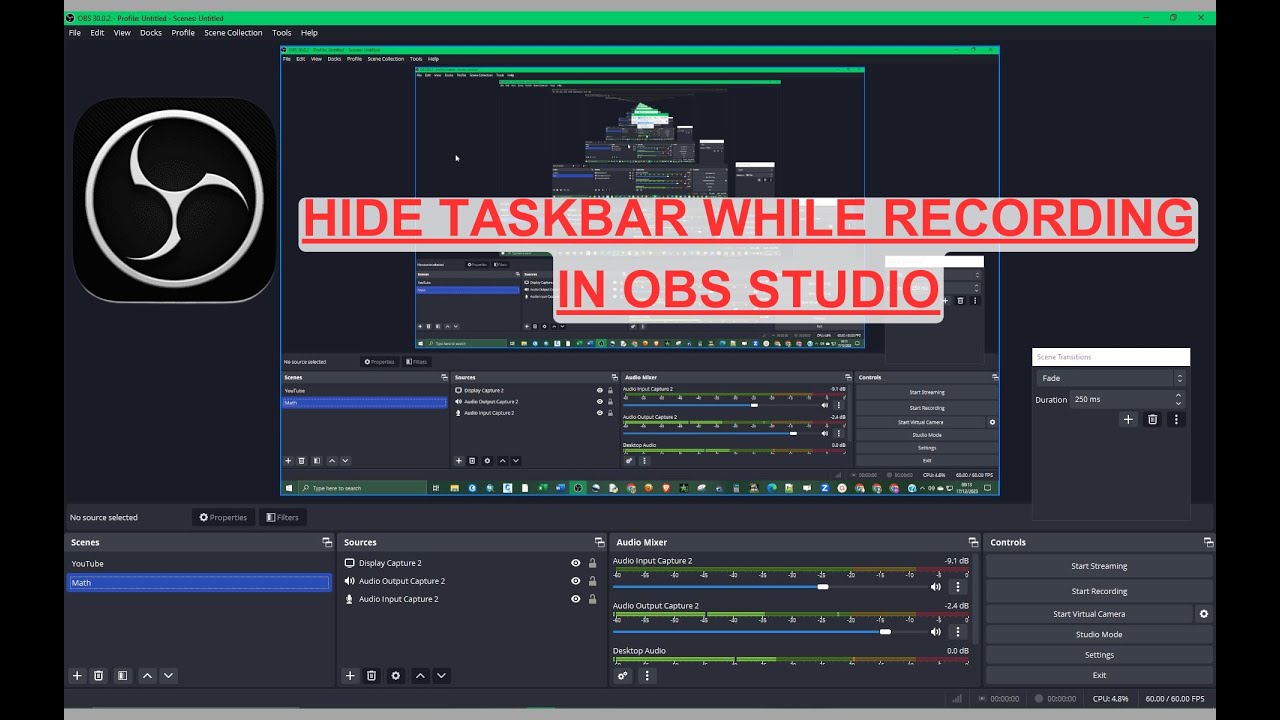The width and height of the screenshot is (1280, 720).
Task: Move source up in the Sources panel
Action: click(421, 676)
